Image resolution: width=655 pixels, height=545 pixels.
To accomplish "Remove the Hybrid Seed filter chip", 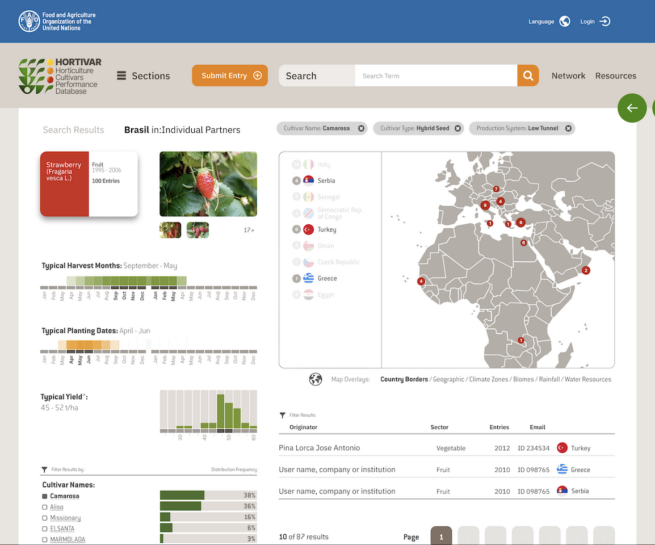I will click(x=458, y=128).
